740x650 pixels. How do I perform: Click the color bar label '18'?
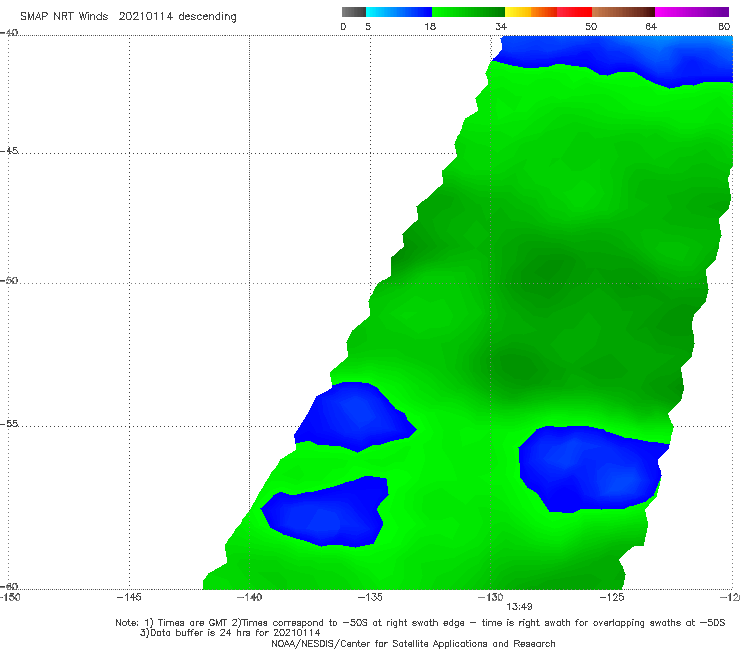[430, 27]
